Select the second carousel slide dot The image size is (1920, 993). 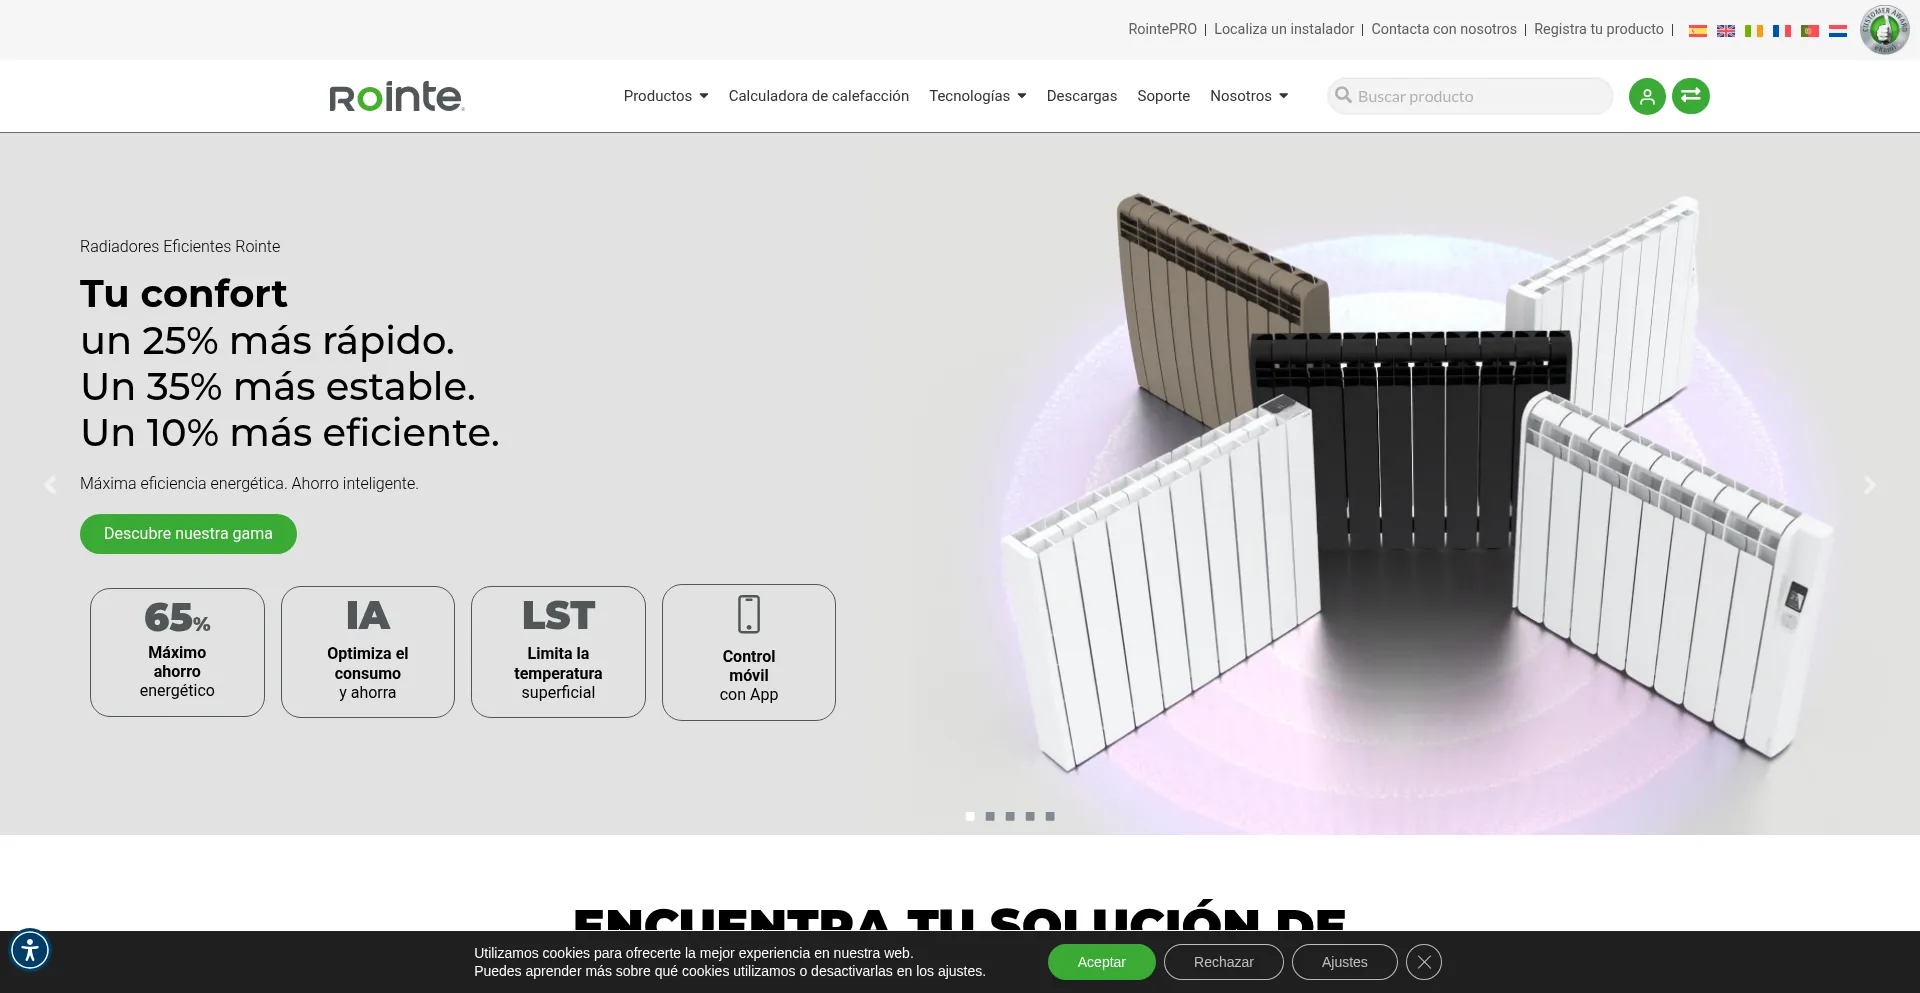tap(990, 817)
